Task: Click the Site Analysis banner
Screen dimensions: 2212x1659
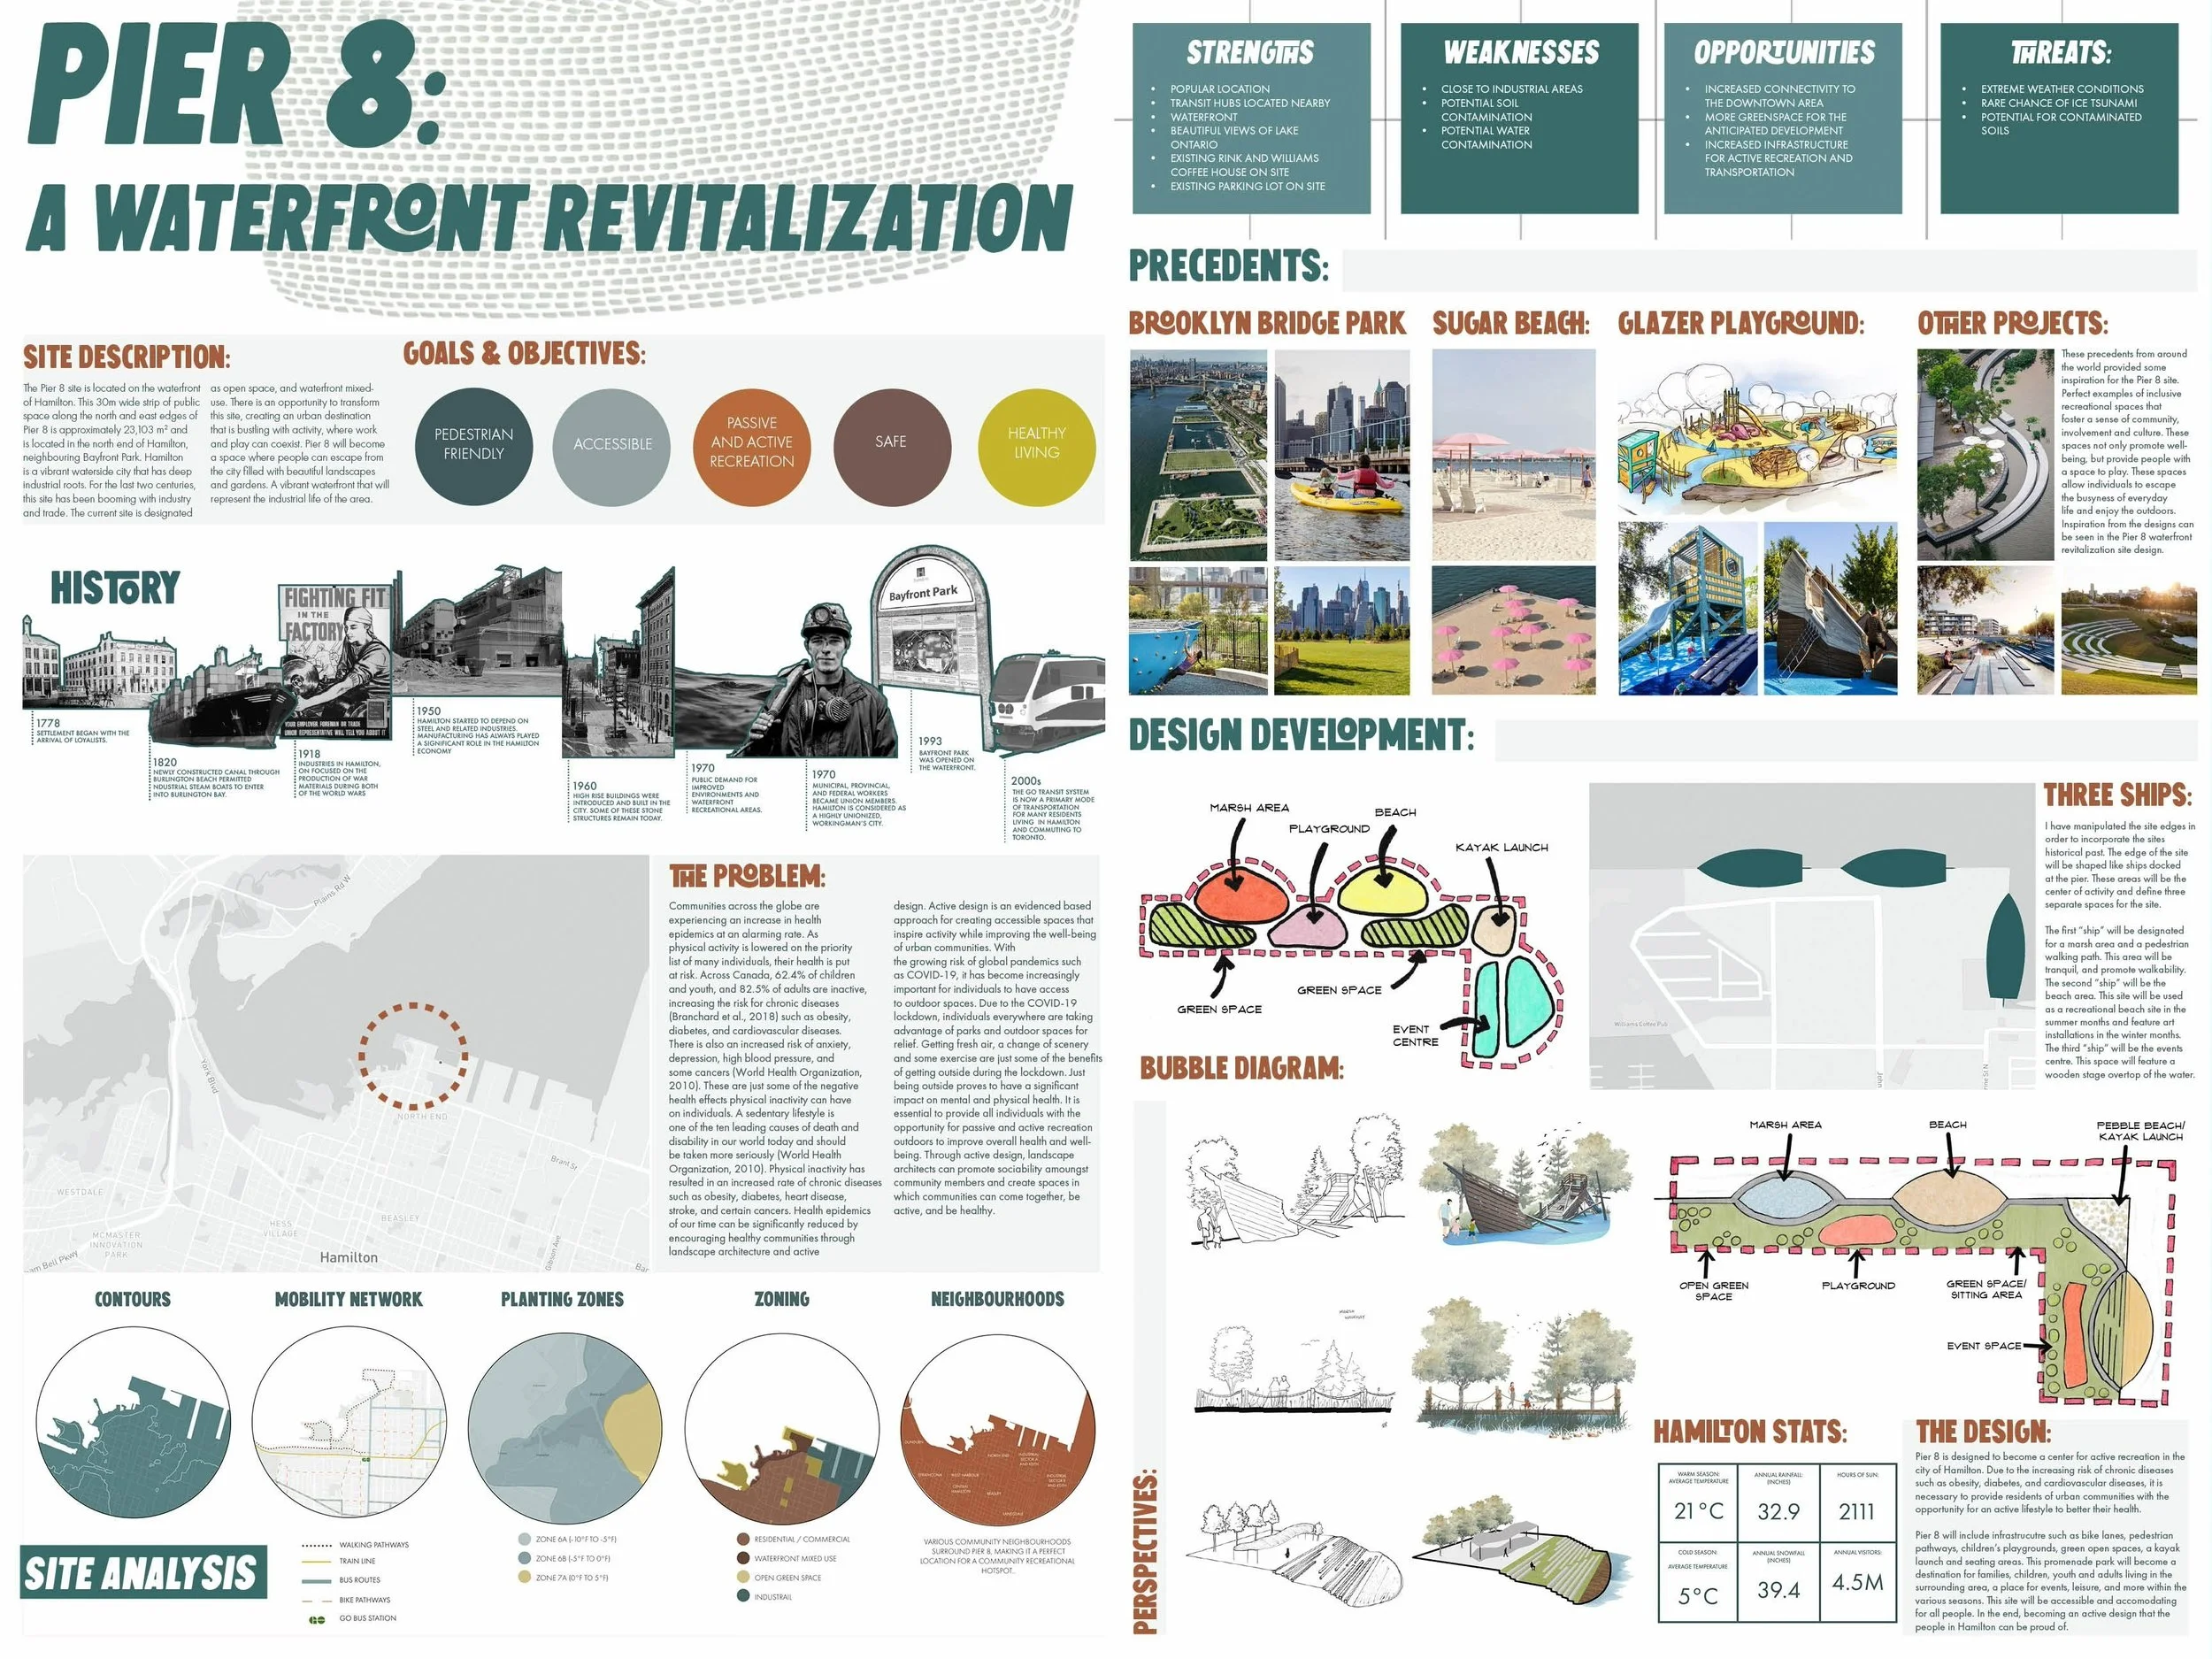Action: coord(143,1572)
